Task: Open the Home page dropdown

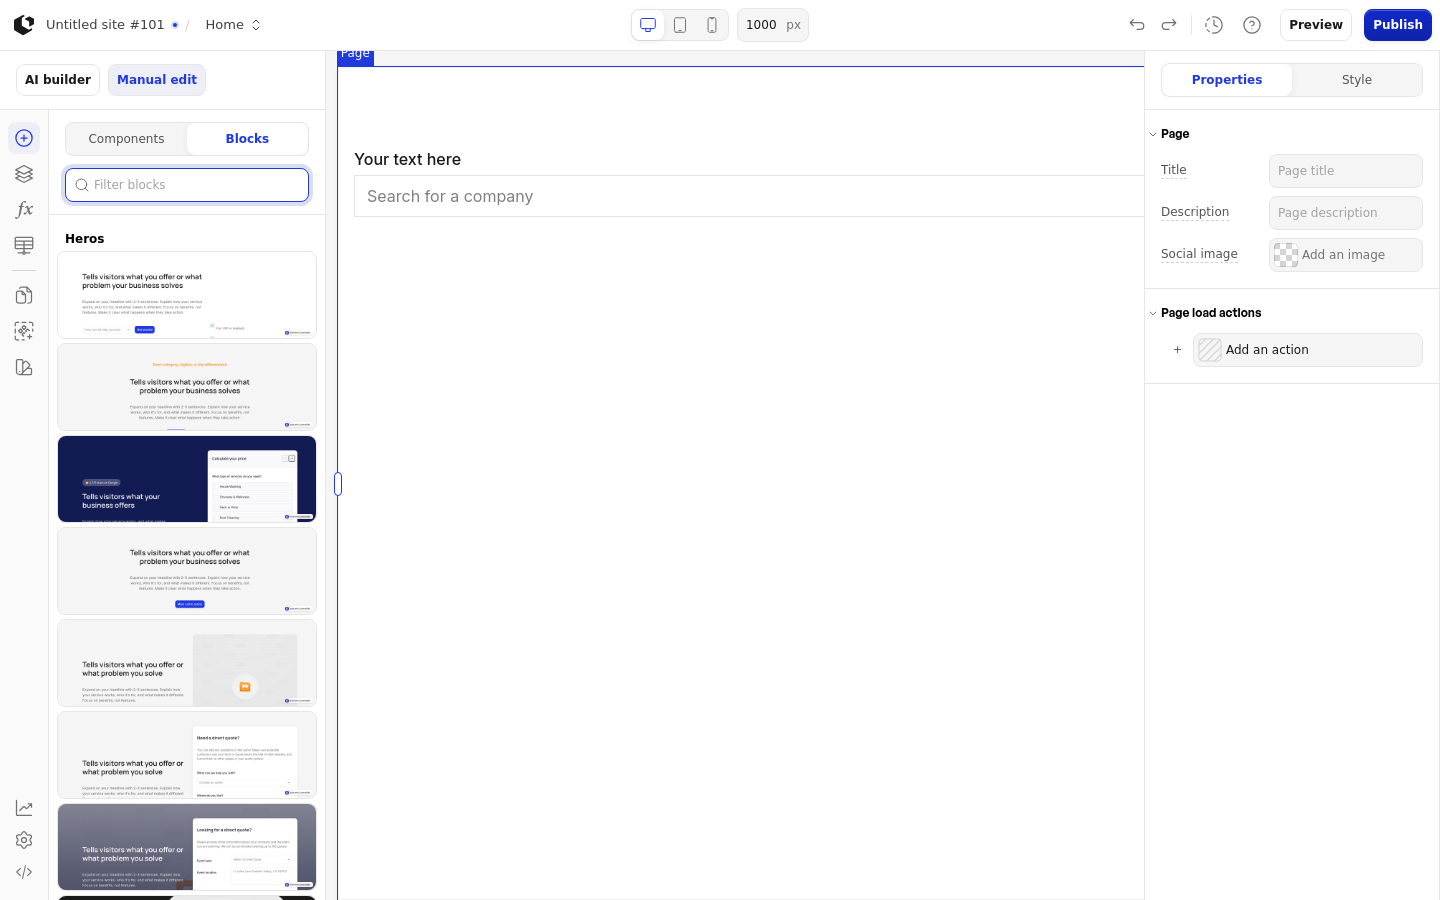Action: (233, 25)
